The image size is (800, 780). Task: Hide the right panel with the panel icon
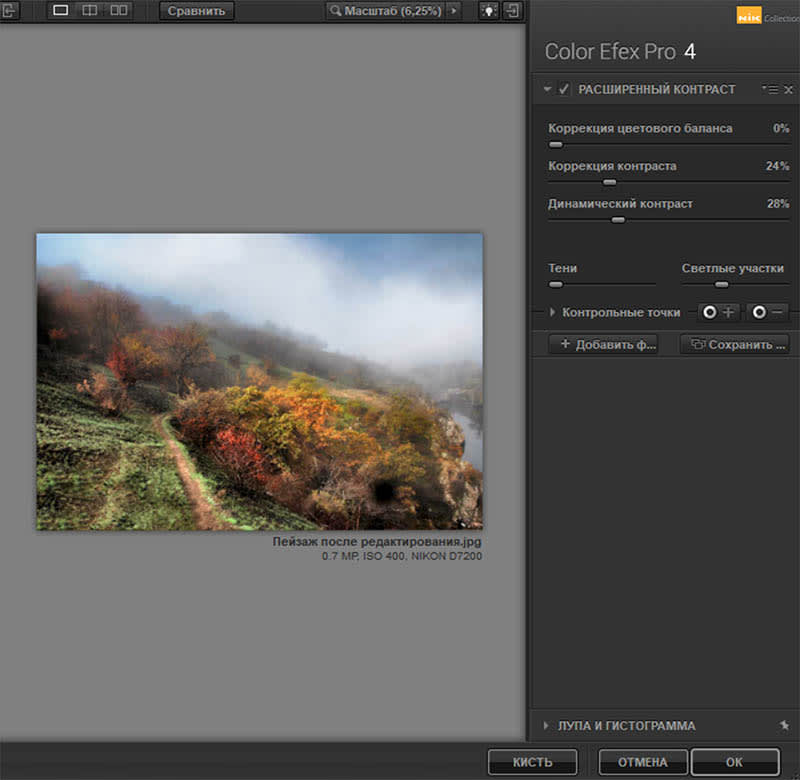click(x=512, y=10)
